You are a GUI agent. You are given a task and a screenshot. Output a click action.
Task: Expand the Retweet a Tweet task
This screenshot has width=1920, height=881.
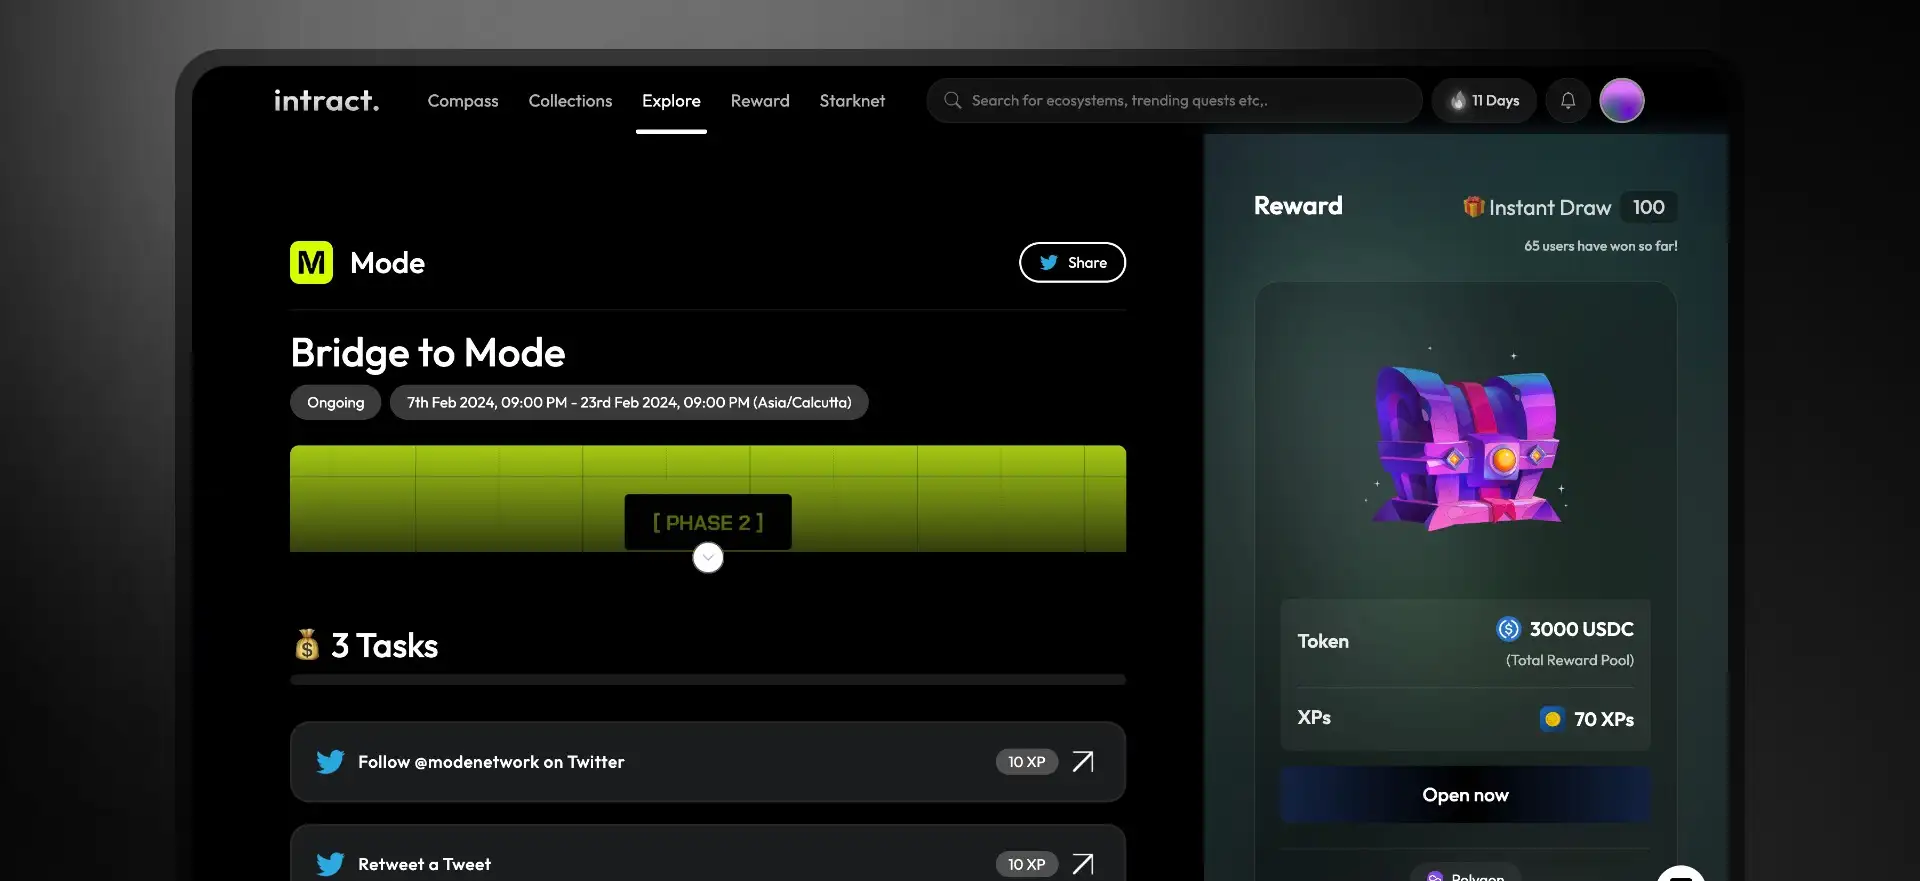click(x=424, y=864)
